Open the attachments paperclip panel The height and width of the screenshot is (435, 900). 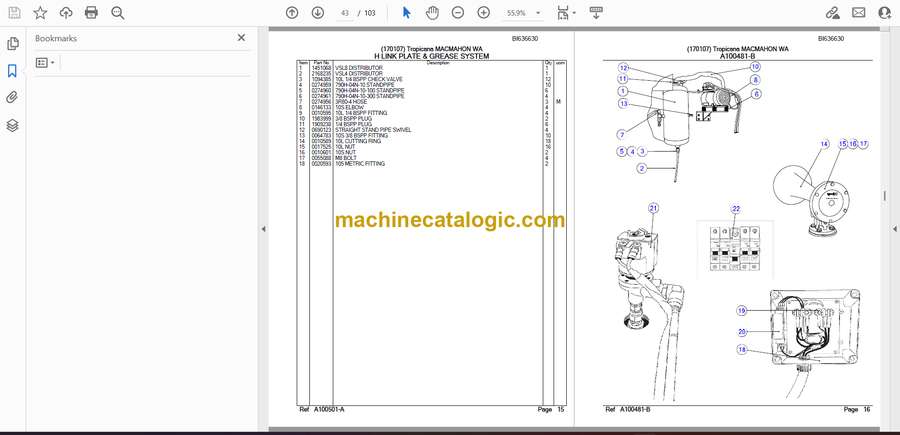click(12, 98)
